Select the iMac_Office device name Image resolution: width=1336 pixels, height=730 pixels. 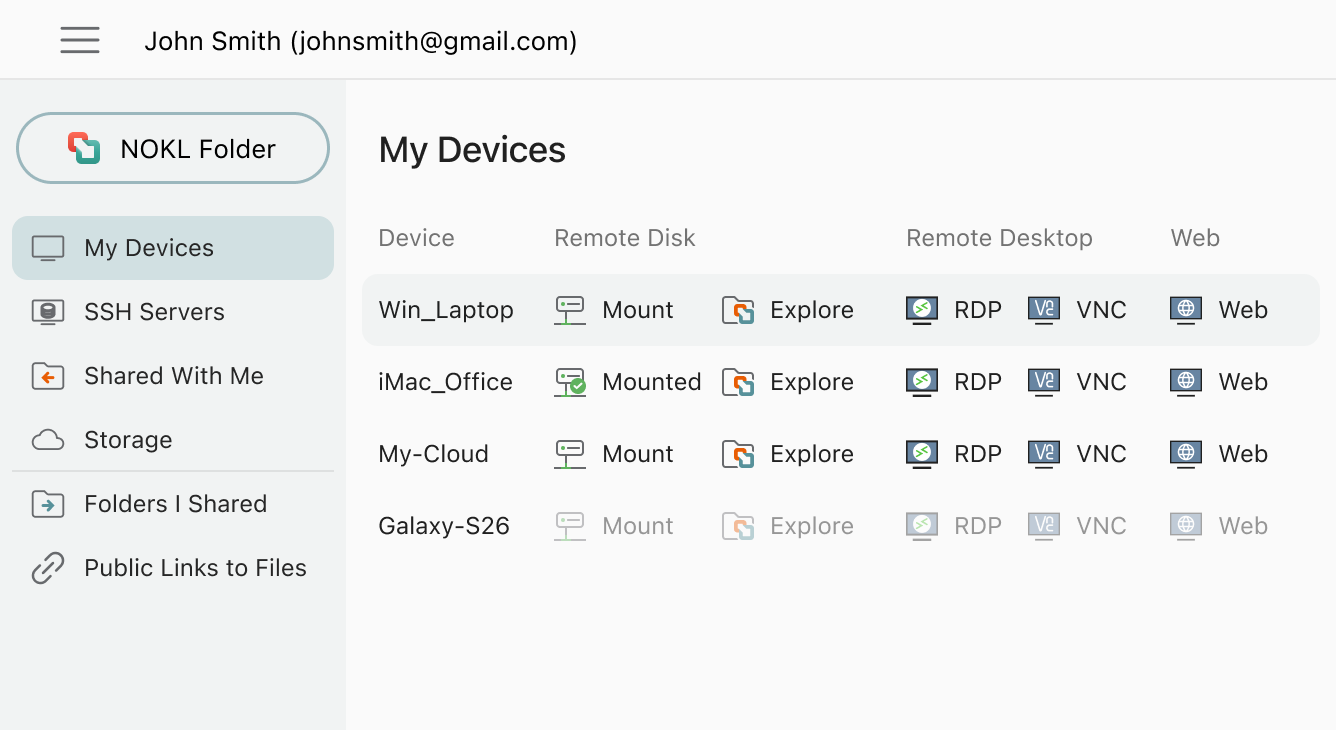click(x=446, y=382)
